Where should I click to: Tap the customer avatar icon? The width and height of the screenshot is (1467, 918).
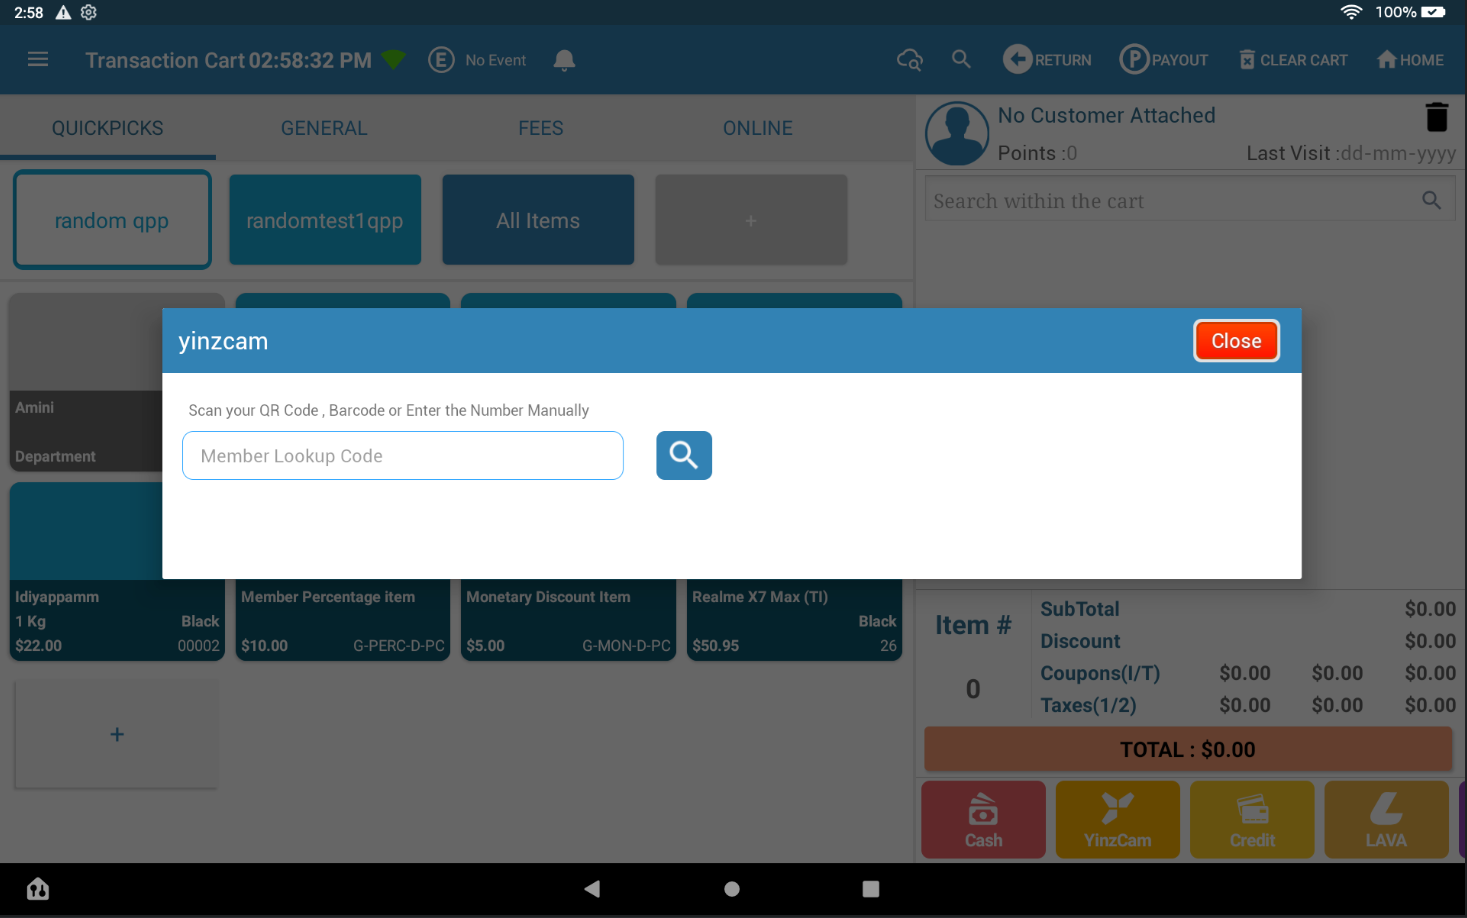coord(957,133)
